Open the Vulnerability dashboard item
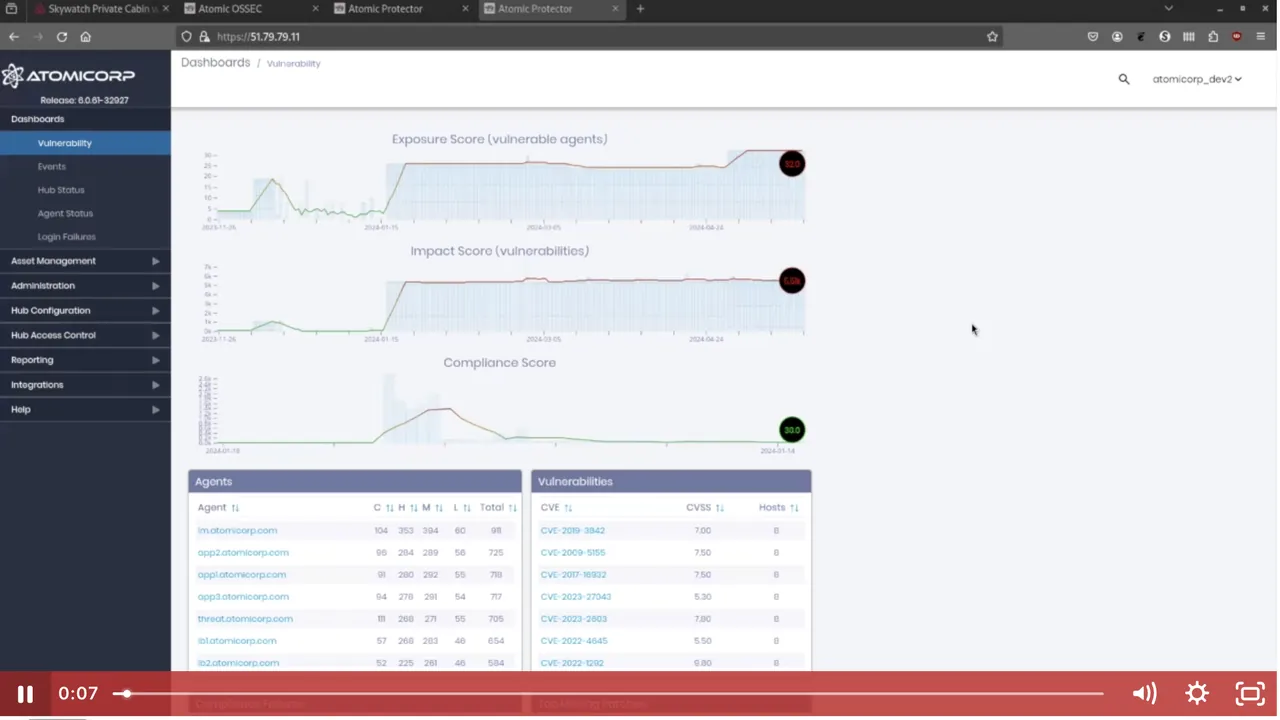Viewport: 1280px width, 720px height. (x=85, y=143)
